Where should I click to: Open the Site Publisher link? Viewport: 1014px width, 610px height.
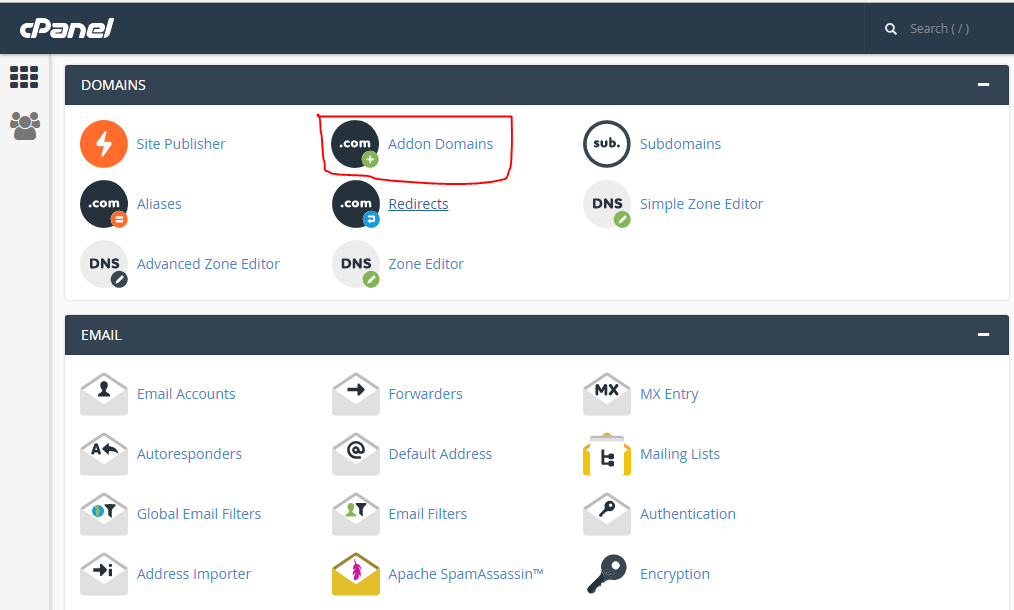[x=181, y=144]
